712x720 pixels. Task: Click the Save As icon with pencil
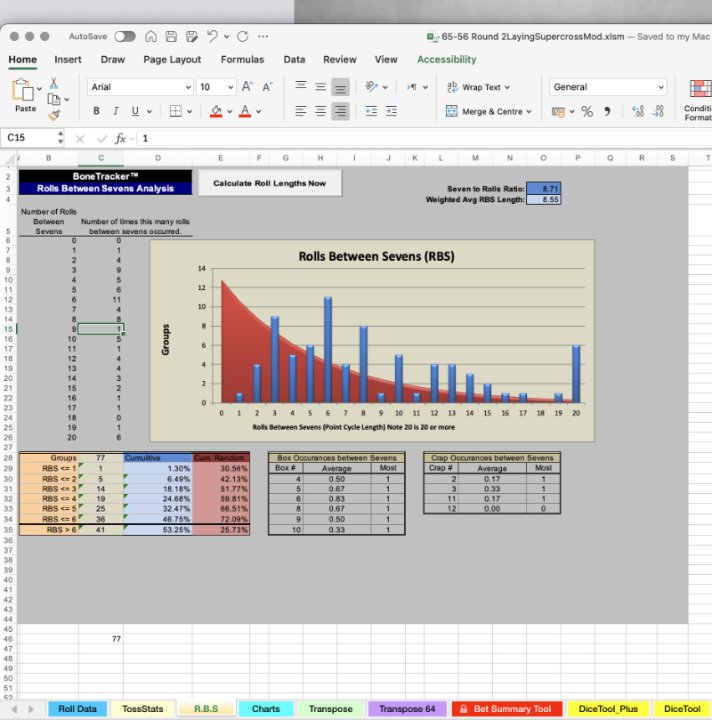192,36
